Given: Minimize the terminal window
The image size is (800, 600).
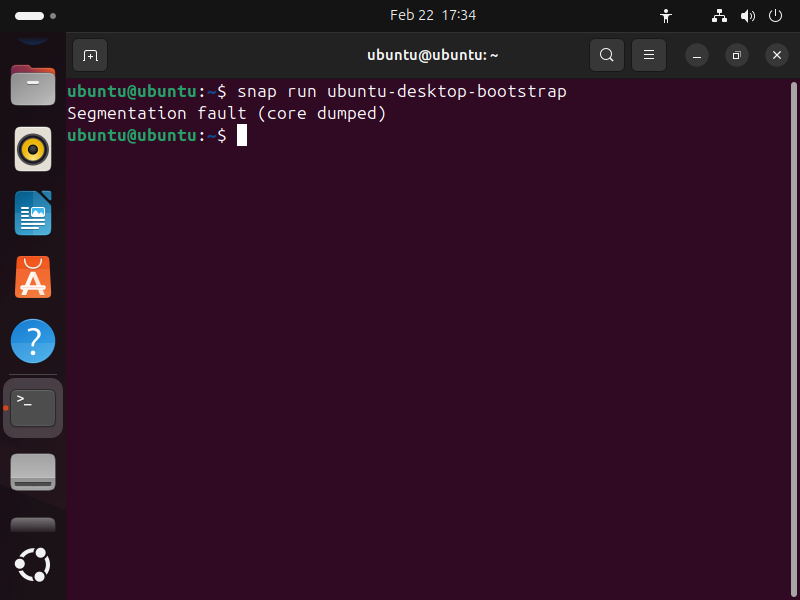Looking at the screenshot, I should pos(697,55).
